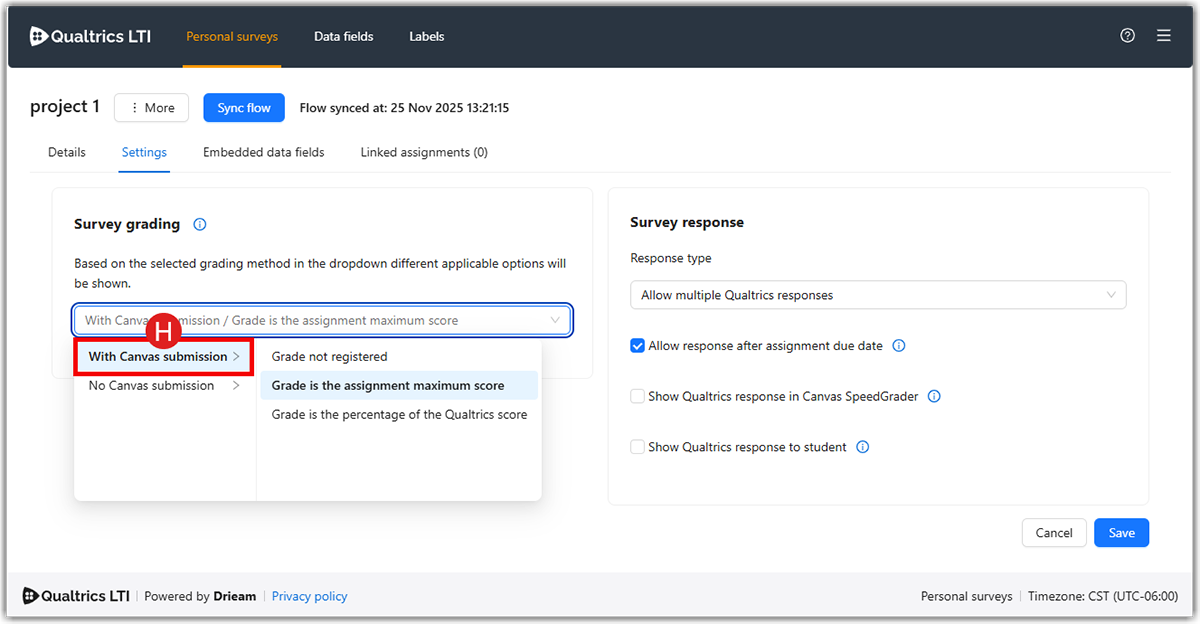The height and width of the screenshot is (624, 1200).
Task: Enable Show Qualtrics response to student
Action: pyautogui.click(x=637, y=447)
